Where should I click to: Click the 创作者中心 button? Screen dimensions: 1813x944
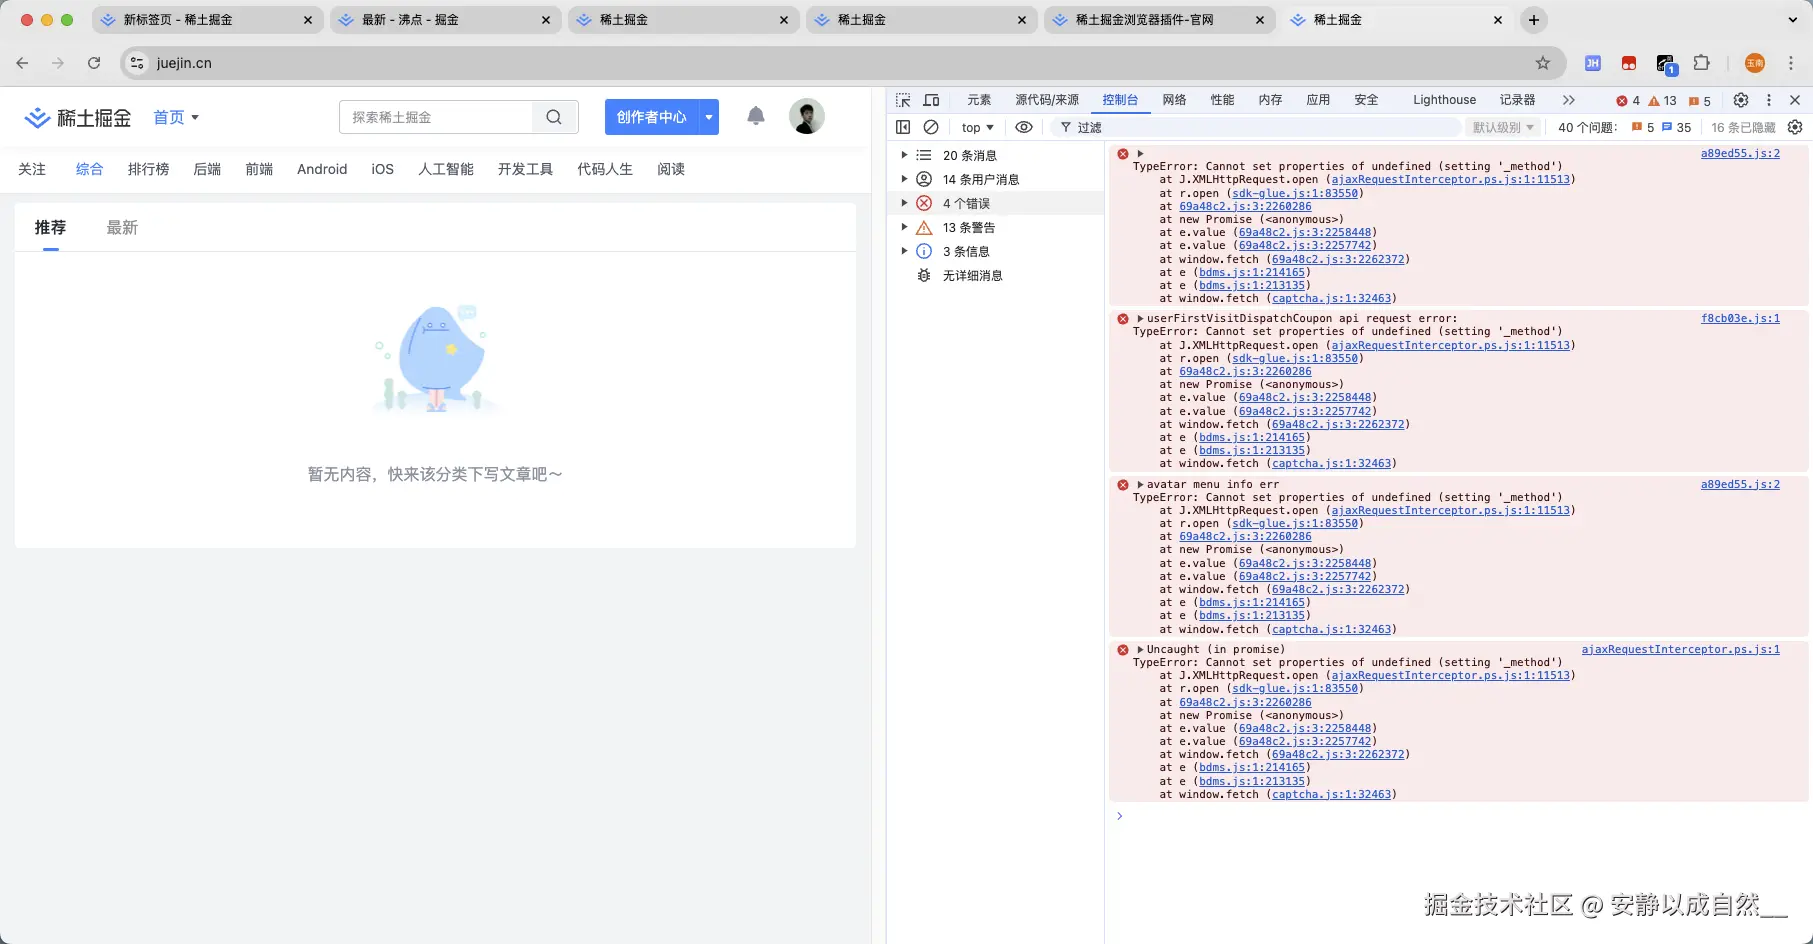pos(649,117)
